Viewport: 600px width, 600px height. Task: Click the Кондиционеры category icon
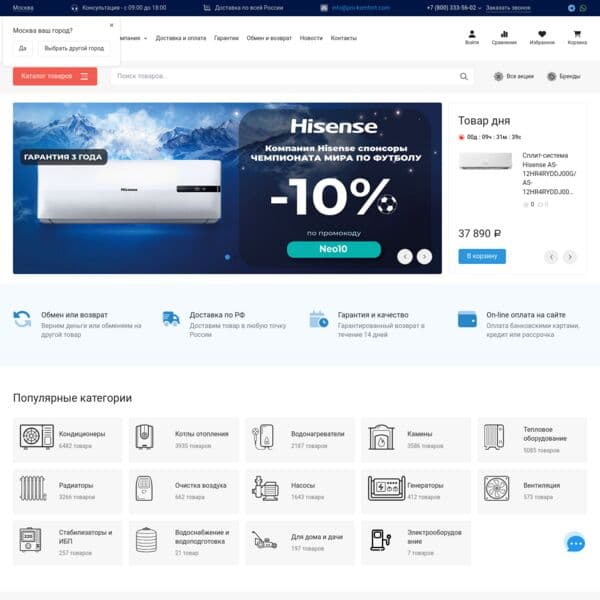[37, 437]
